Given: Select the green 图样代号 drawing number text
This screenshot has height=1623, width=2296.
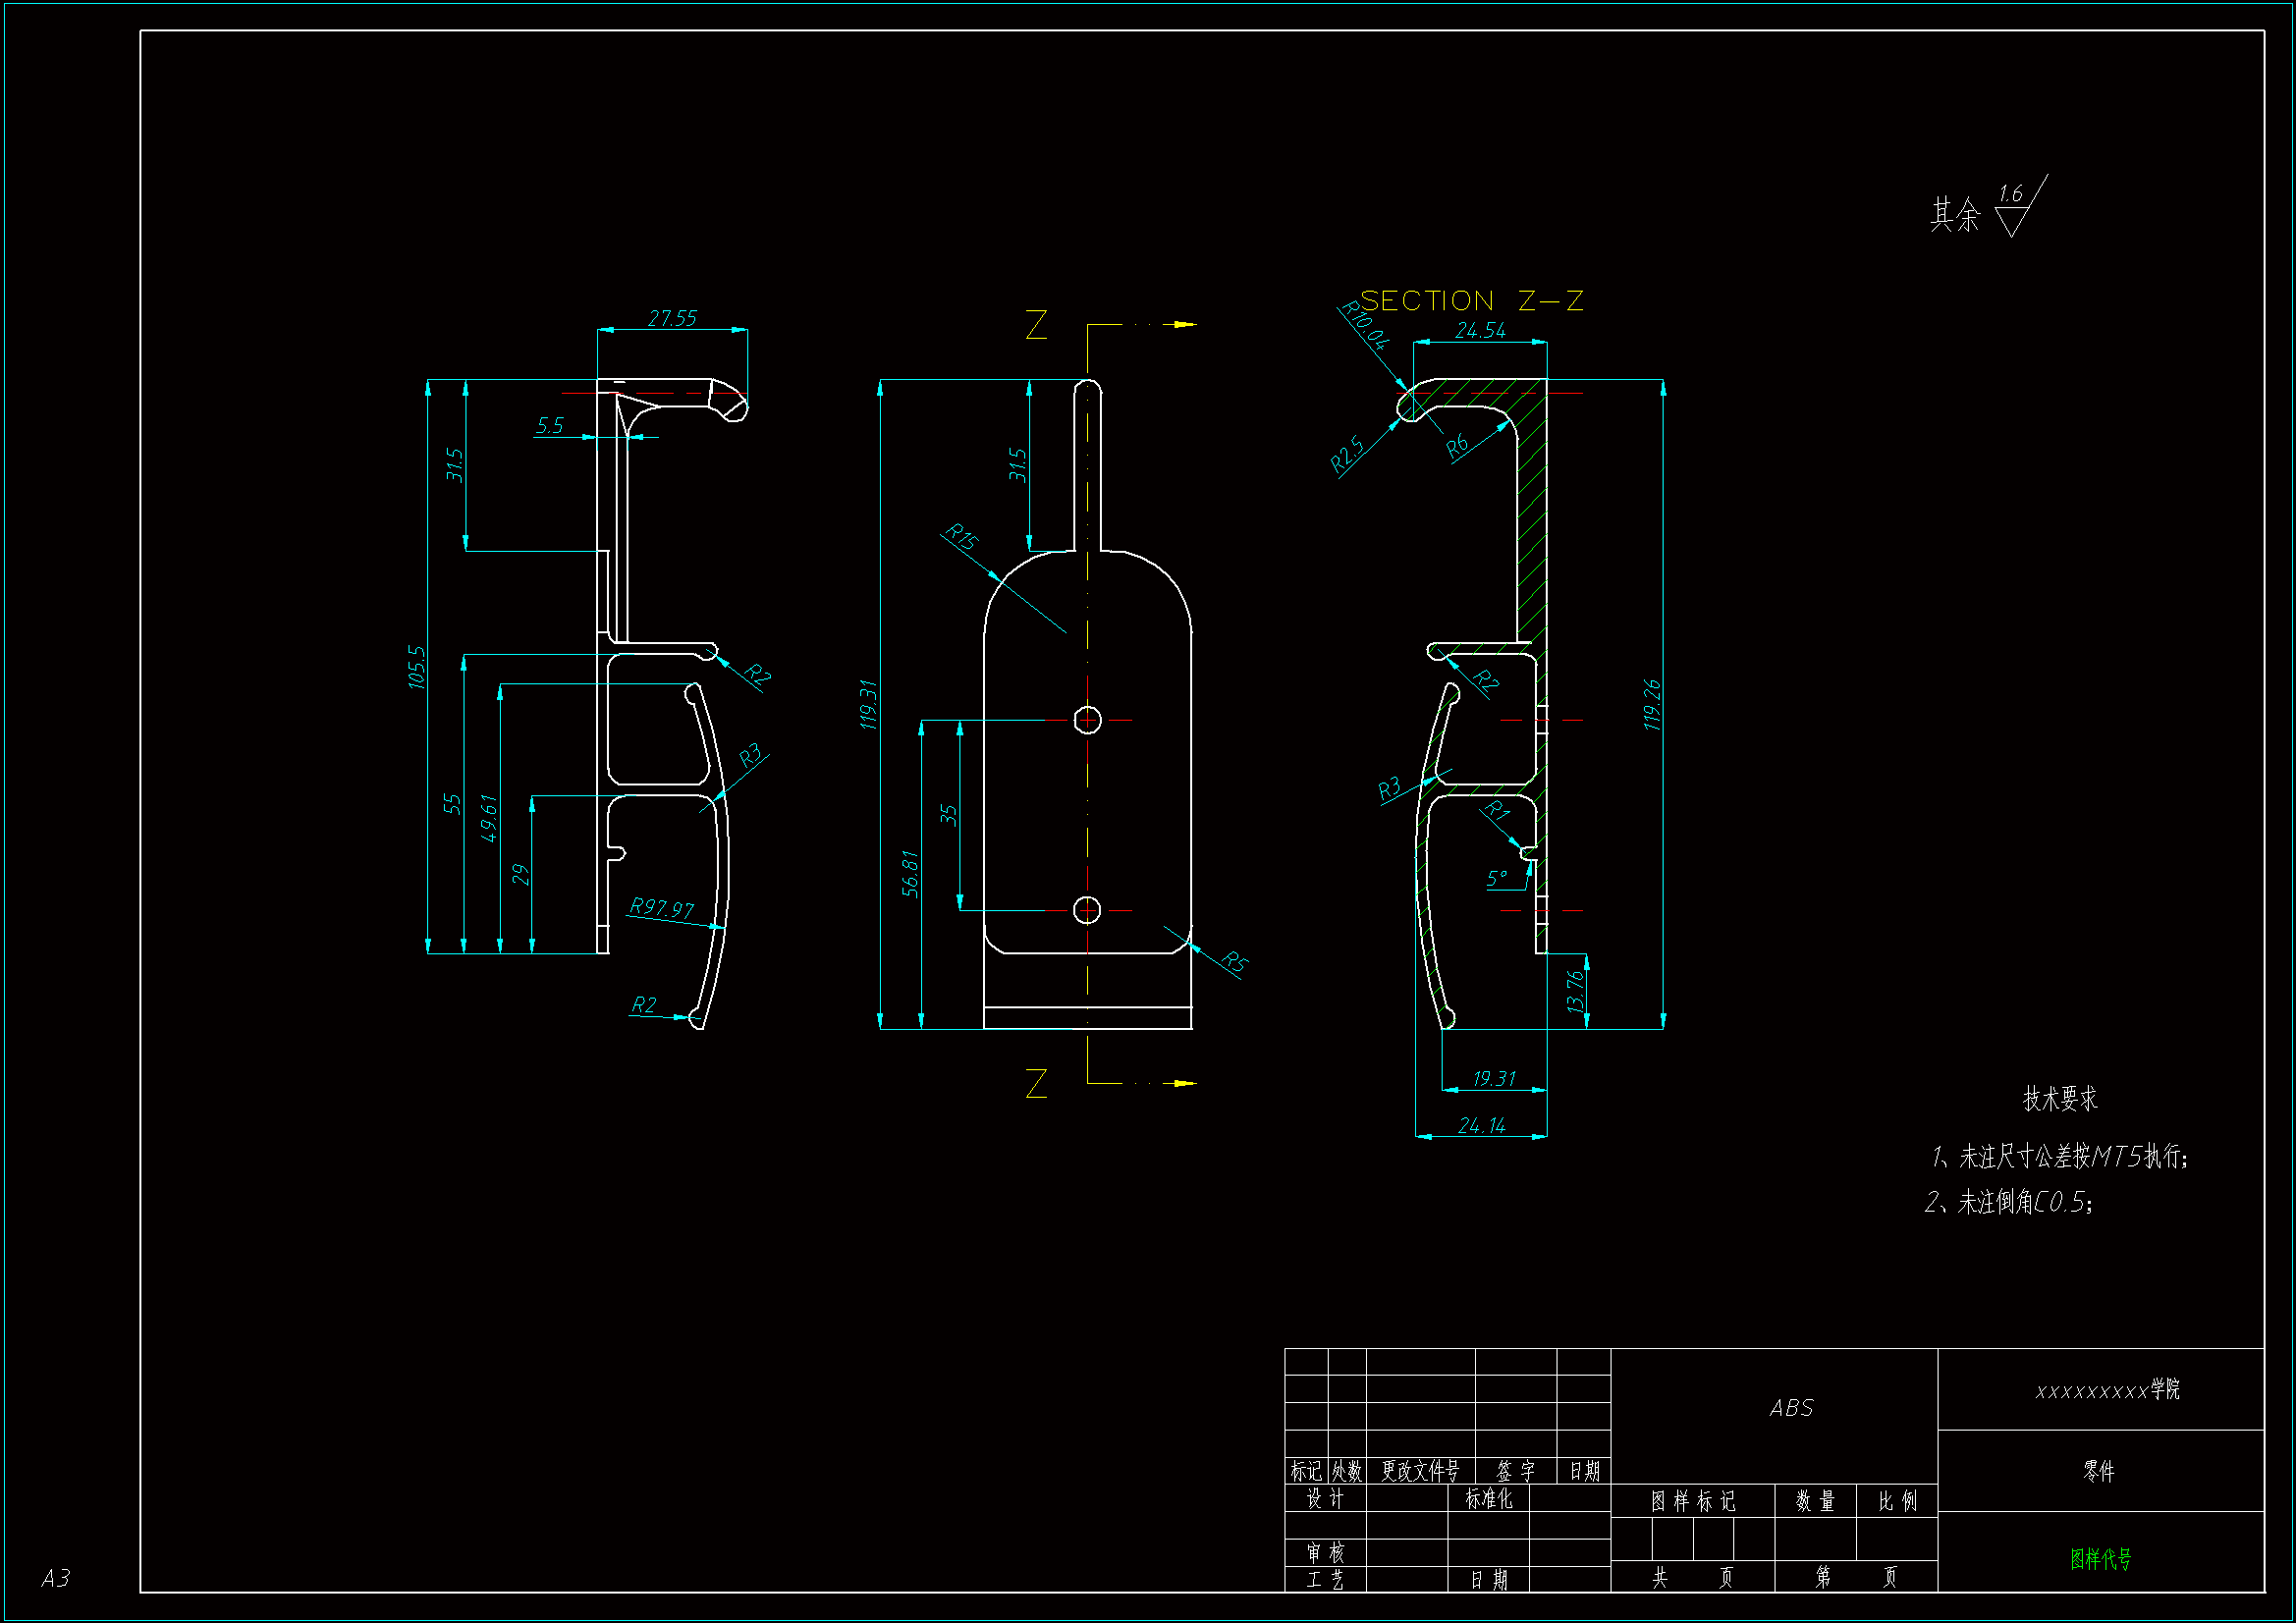Looking at the screenshot, I should (x=2100, y=1559).
